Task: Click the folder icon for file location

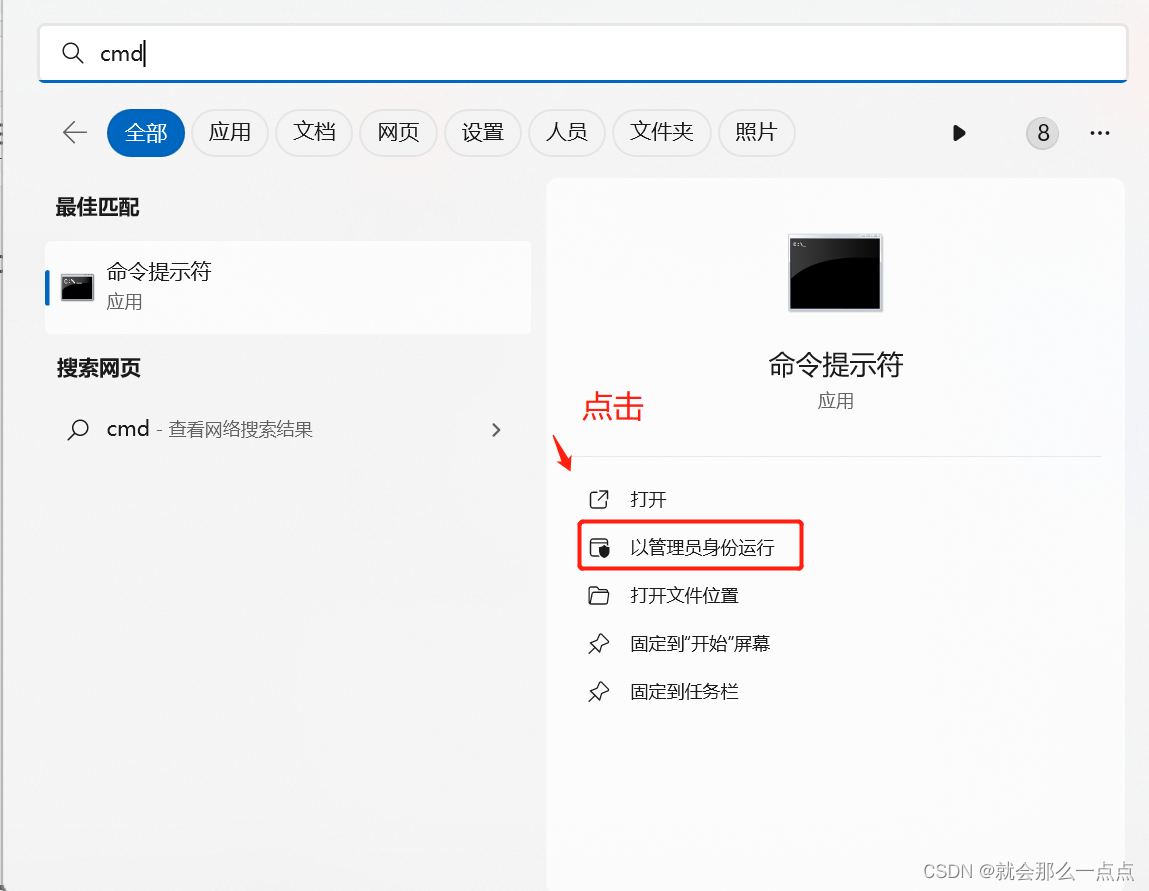Action: [x=599, y=596]
